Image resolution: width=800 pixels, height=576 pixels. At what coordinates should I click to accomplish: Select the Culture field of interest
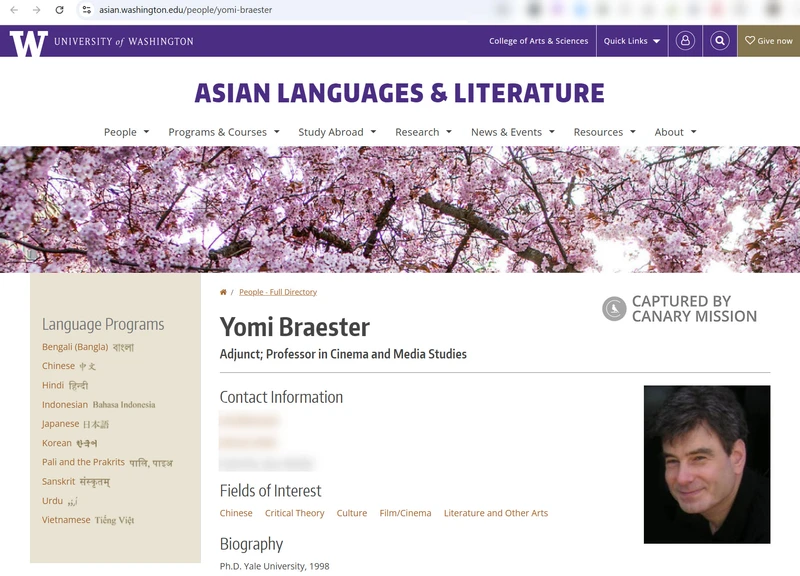(352, 513)
